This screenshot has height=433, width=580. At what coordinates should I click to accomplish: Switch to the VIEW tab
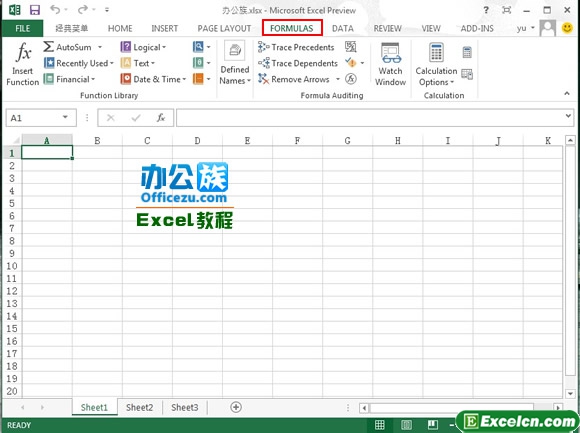tap(431, 28)
